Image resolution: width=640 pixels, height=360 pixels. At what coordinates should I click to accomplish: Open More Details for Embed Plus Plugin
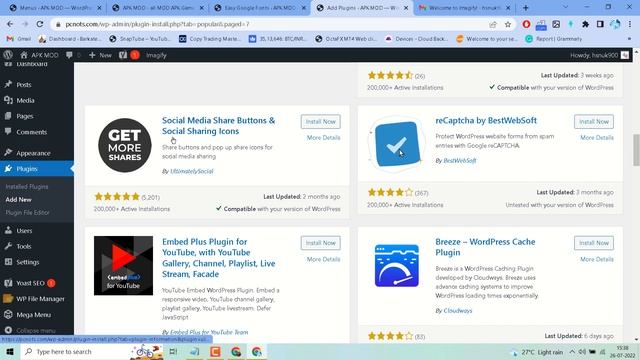323,259
